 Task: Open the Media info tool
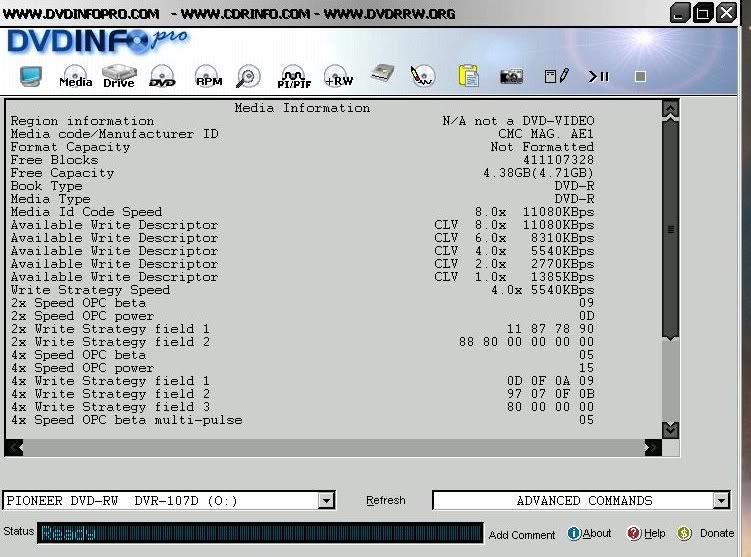click(x=76, y=77)
